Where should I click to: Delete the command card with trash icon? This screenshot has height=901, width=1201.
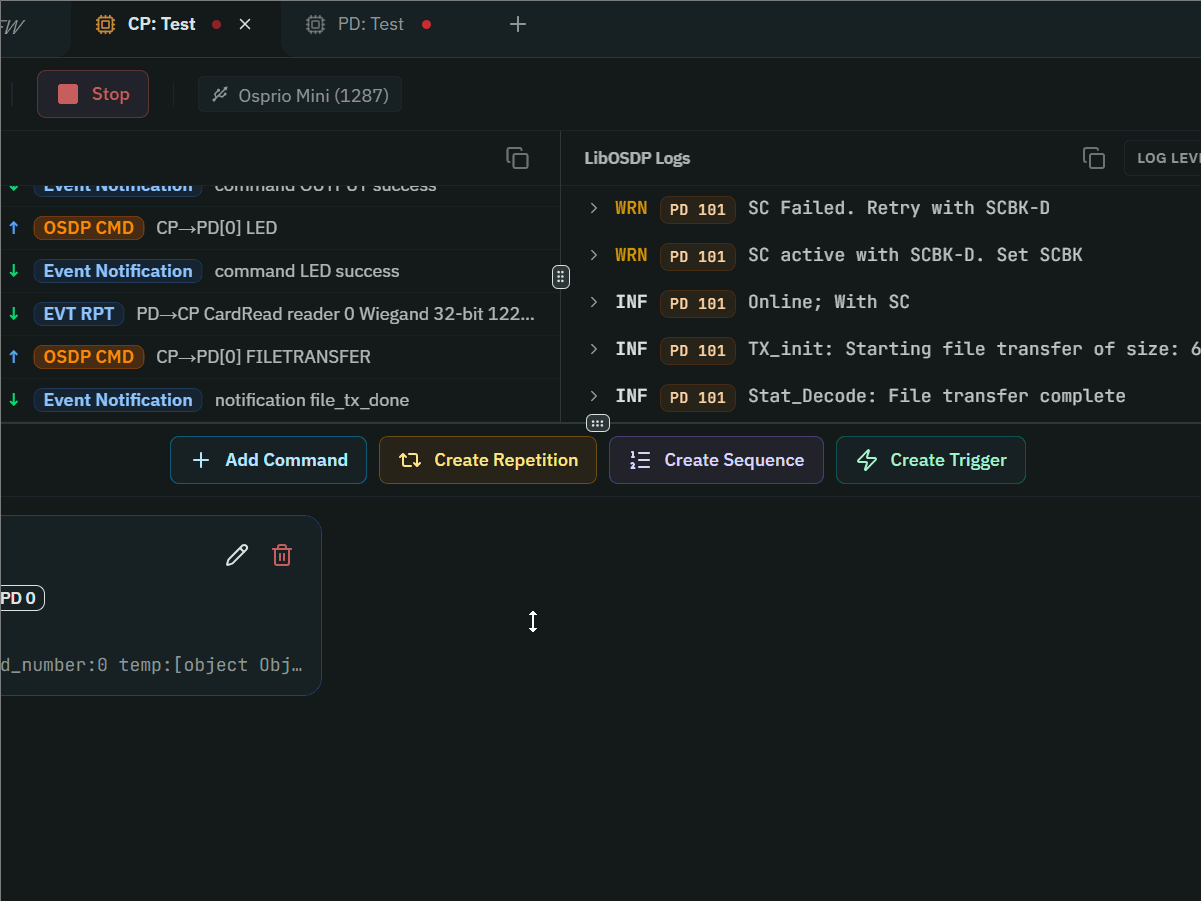coord(282,555)
